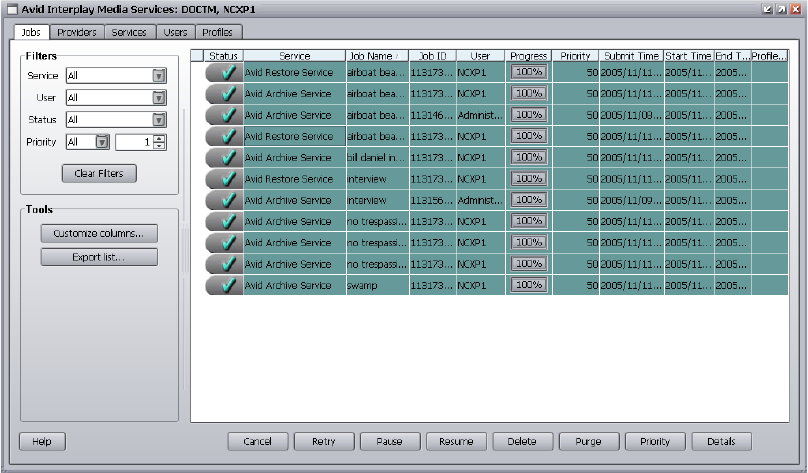808x473 pixels.
Task: Sort by the Service column header
Action: click(x=294, y=56)
